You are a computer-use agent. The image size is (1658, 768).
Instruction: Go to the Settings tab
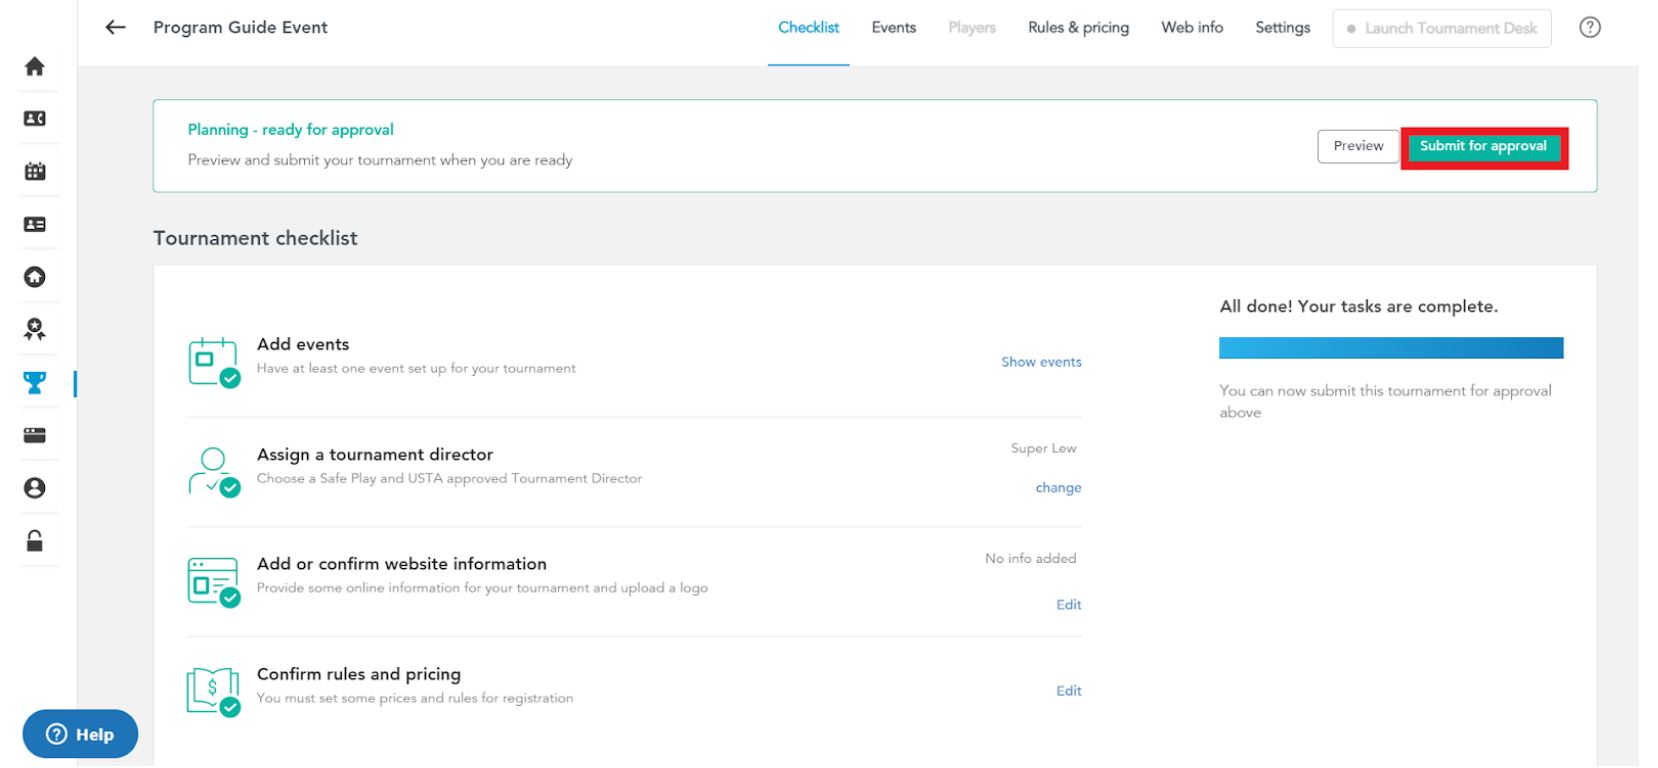click(1282, 28)
